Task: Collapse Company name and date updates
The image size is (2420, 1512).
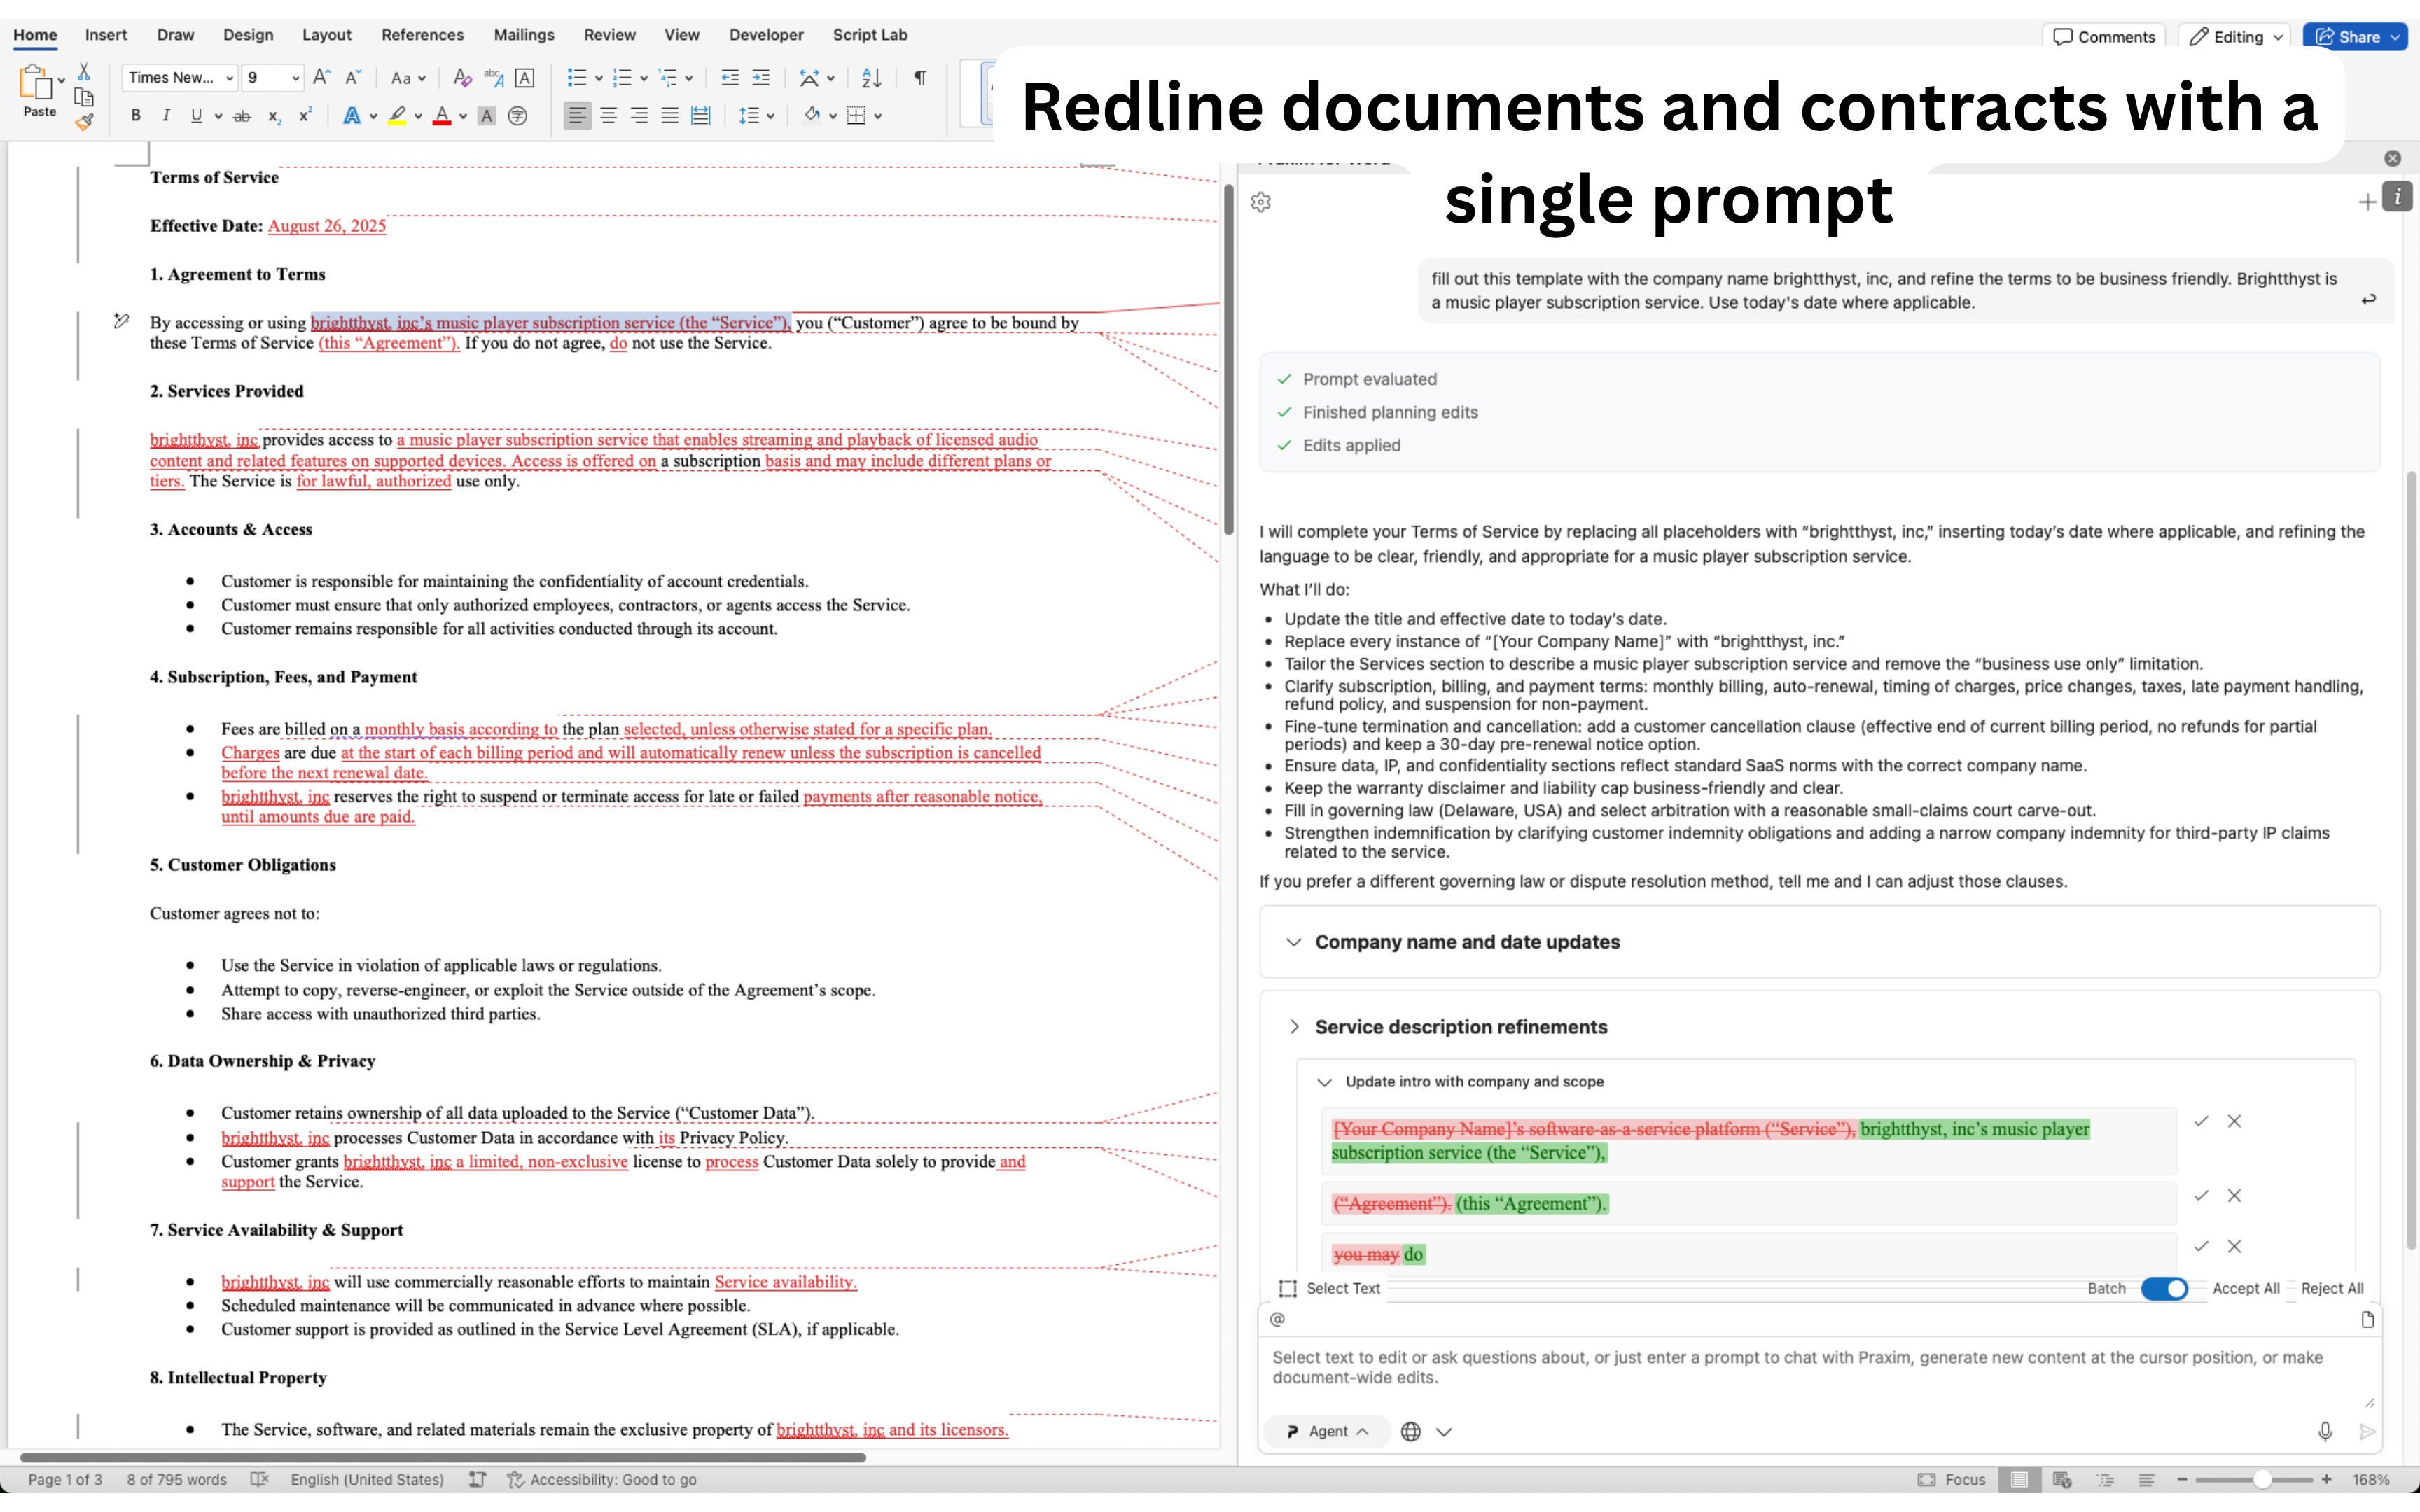Action: tap(1294, 942)
